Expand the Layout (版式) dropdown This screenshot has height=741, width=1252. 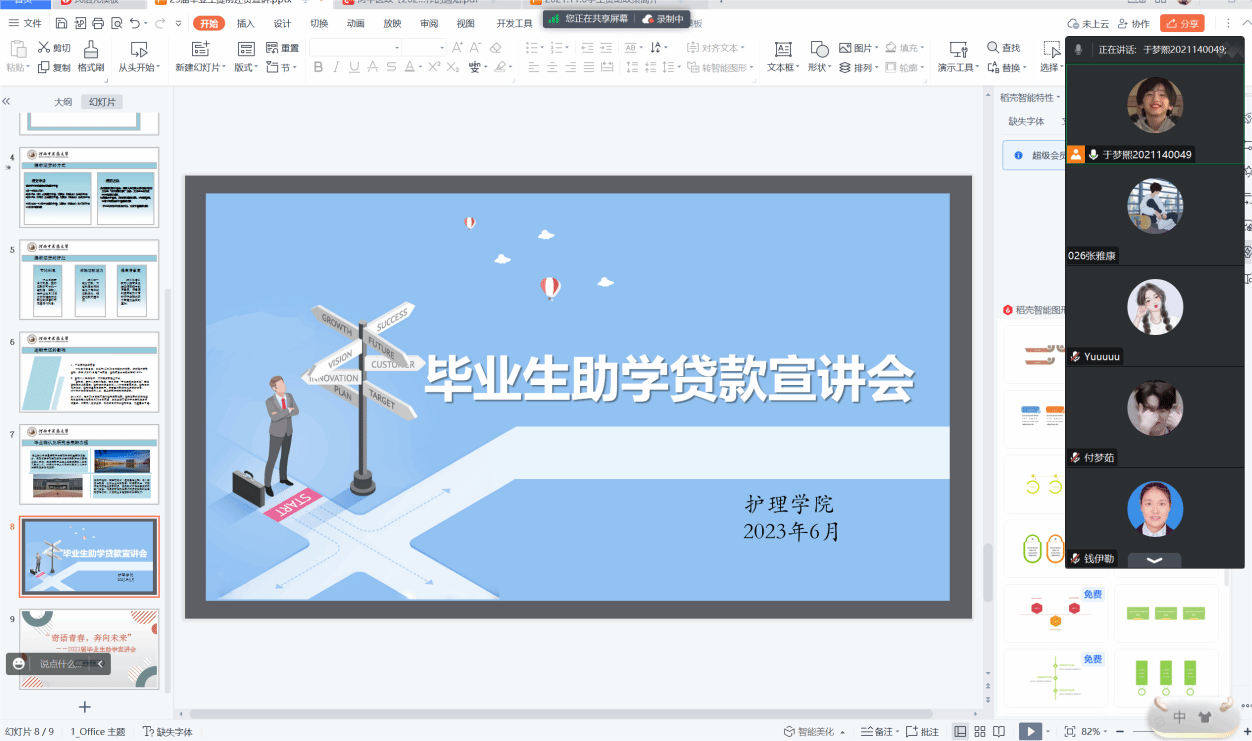[x=246, y=68]
